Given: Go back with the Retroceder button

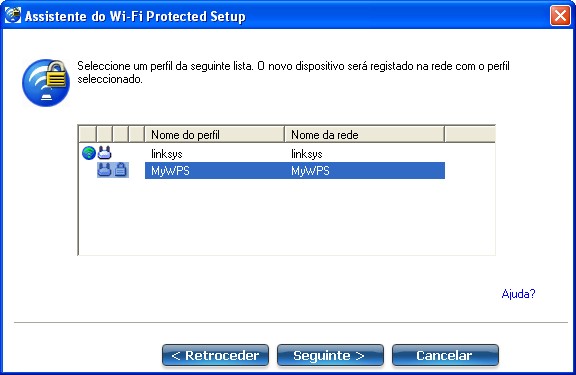Looking at the screenshot, I should click(x=215, y=355).
